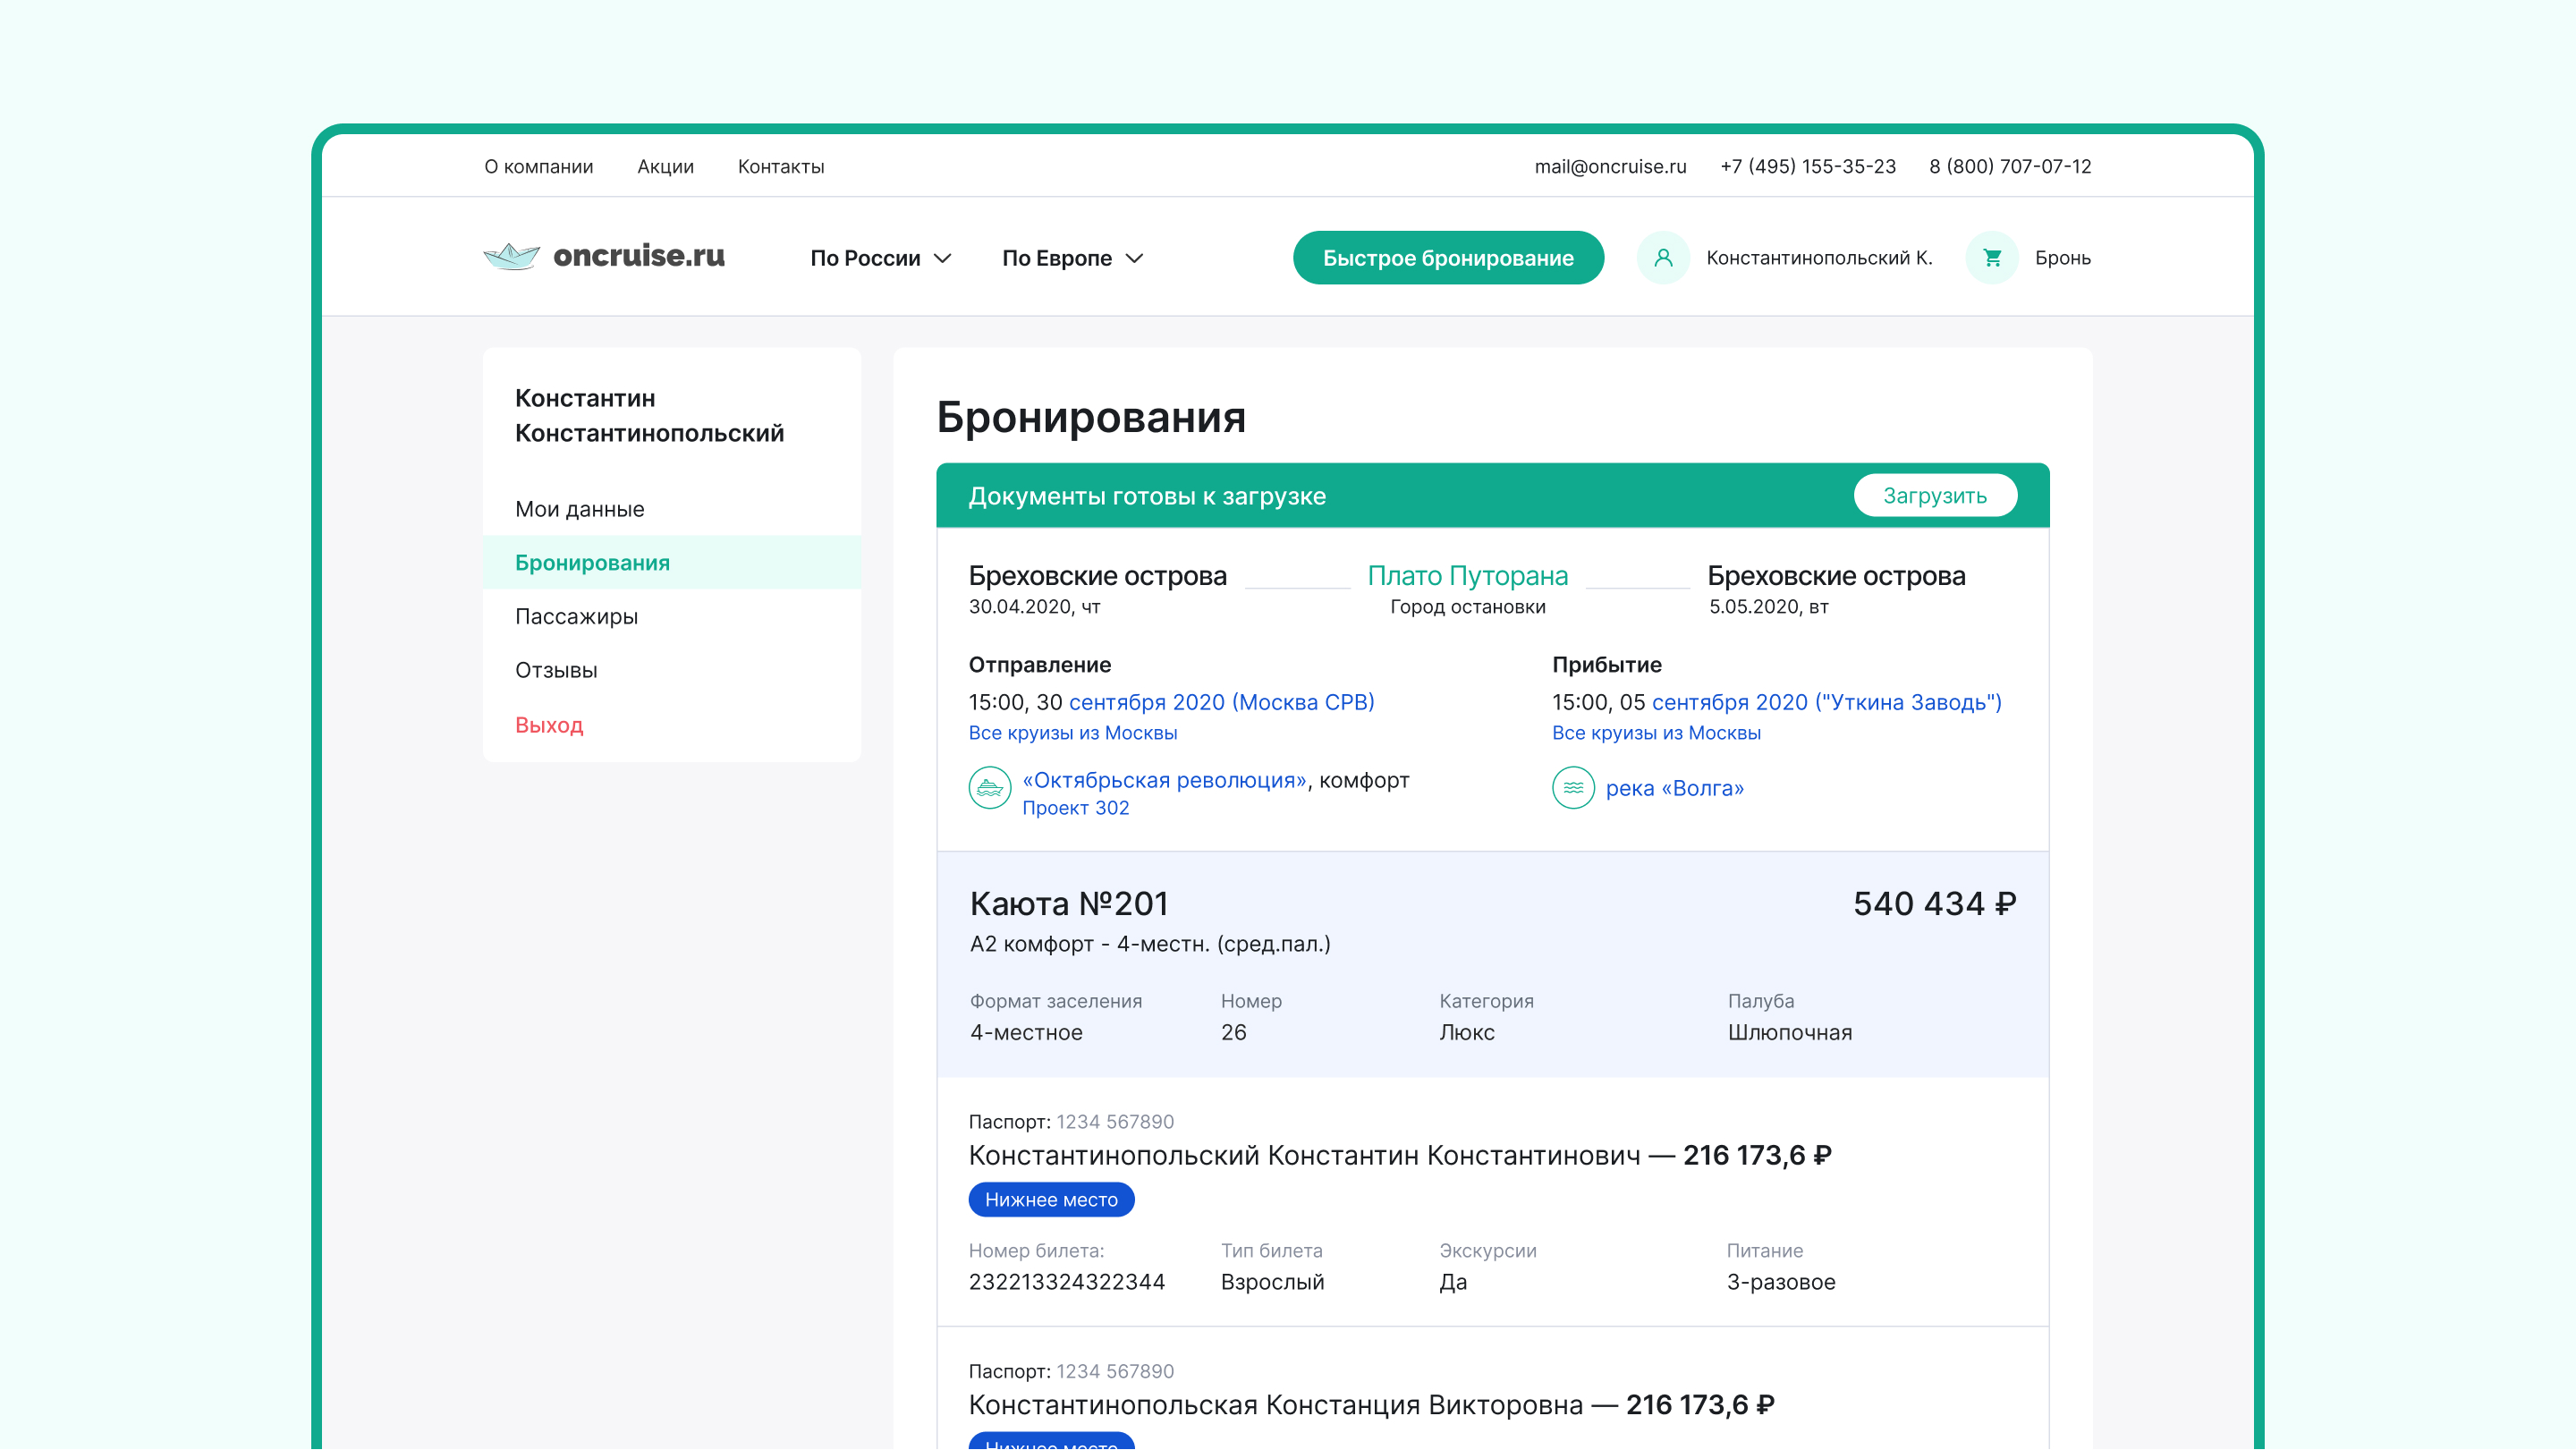Click the Каюта №201 heading
Viewport: 2576px width, 1450px height.
coord(1069,904)
